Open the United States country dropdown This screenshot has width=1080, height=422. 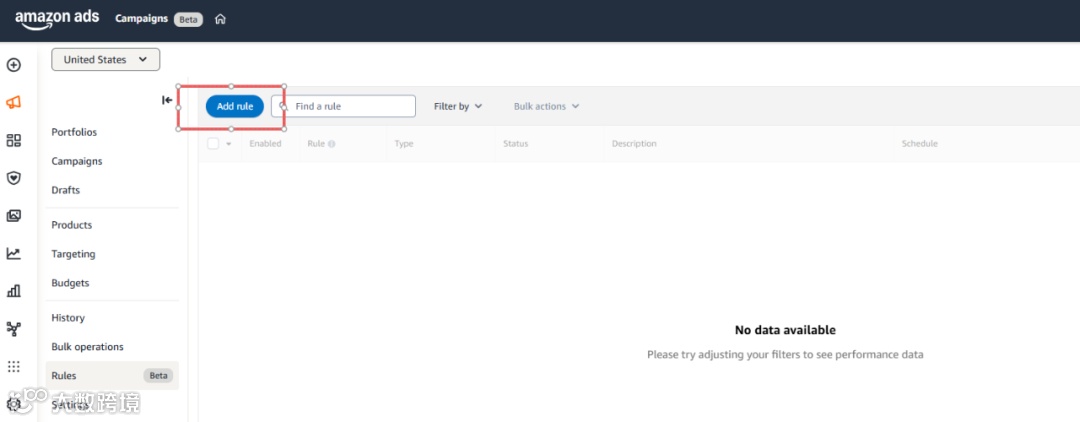point(105,59)
